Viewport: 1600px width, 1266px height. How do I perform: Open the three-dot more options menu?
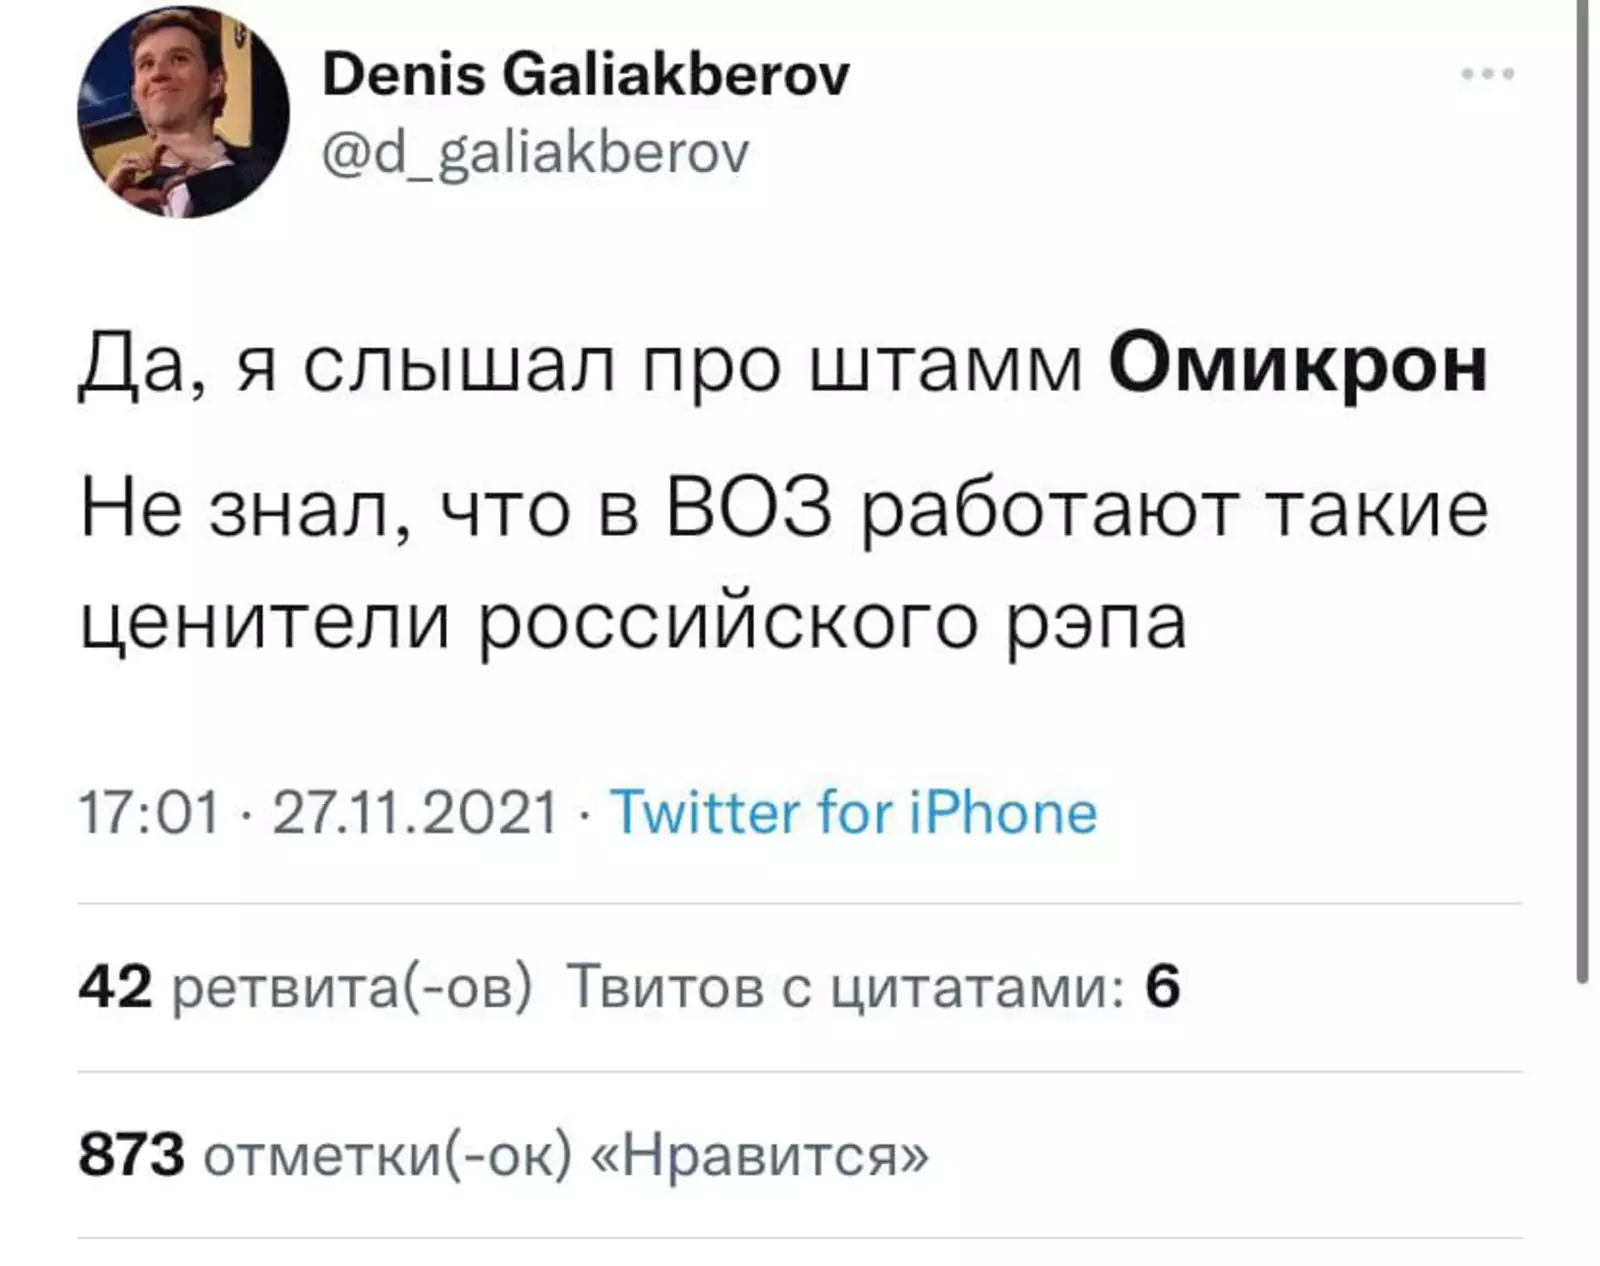pos(1487,74)
